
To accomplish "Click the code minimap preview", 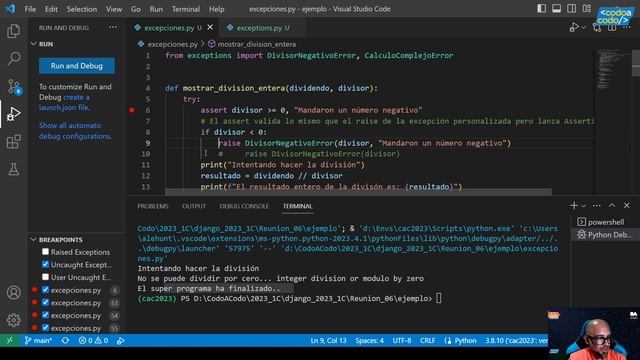I will [610, 69].
